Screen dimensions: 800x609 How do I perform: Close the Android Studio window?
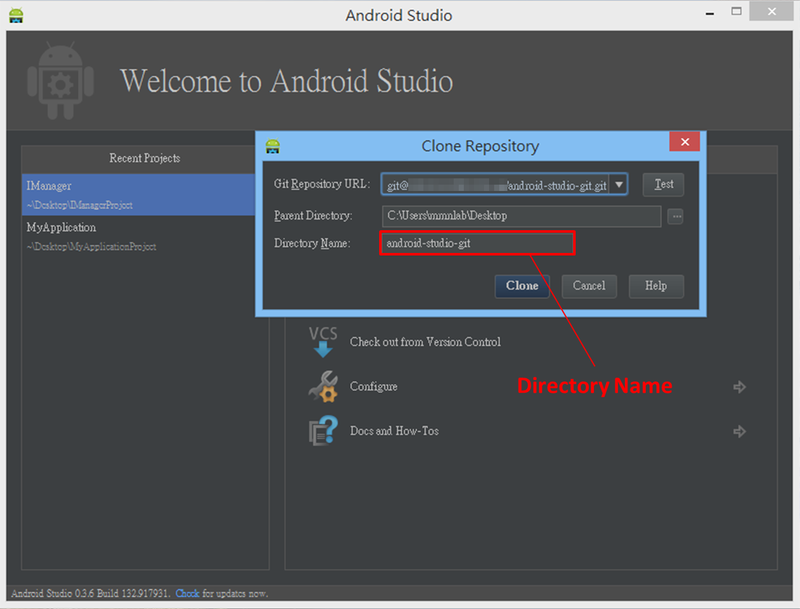[x=771, y=11]
